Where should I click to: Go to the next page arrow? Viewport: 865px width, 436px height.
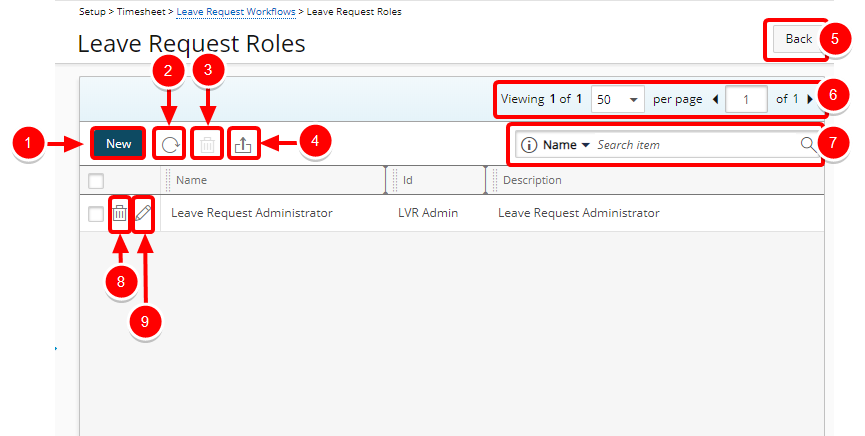point(810,99)
